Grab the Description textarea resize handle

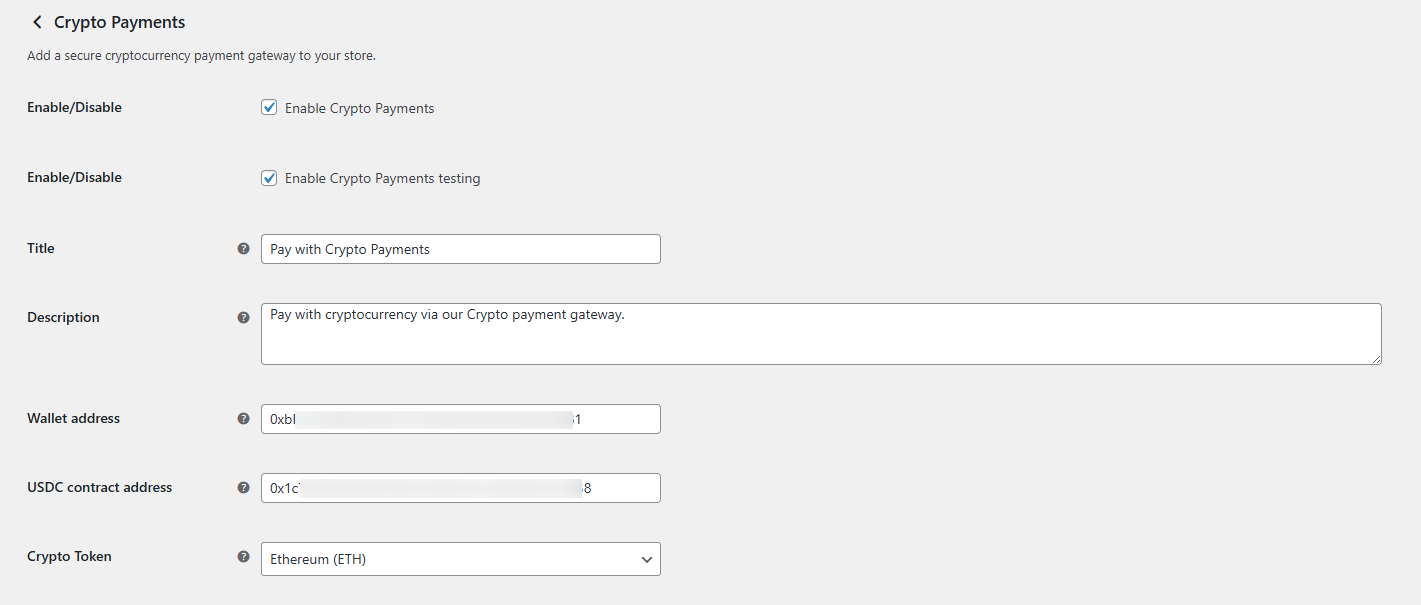[x=1375, y=358]
